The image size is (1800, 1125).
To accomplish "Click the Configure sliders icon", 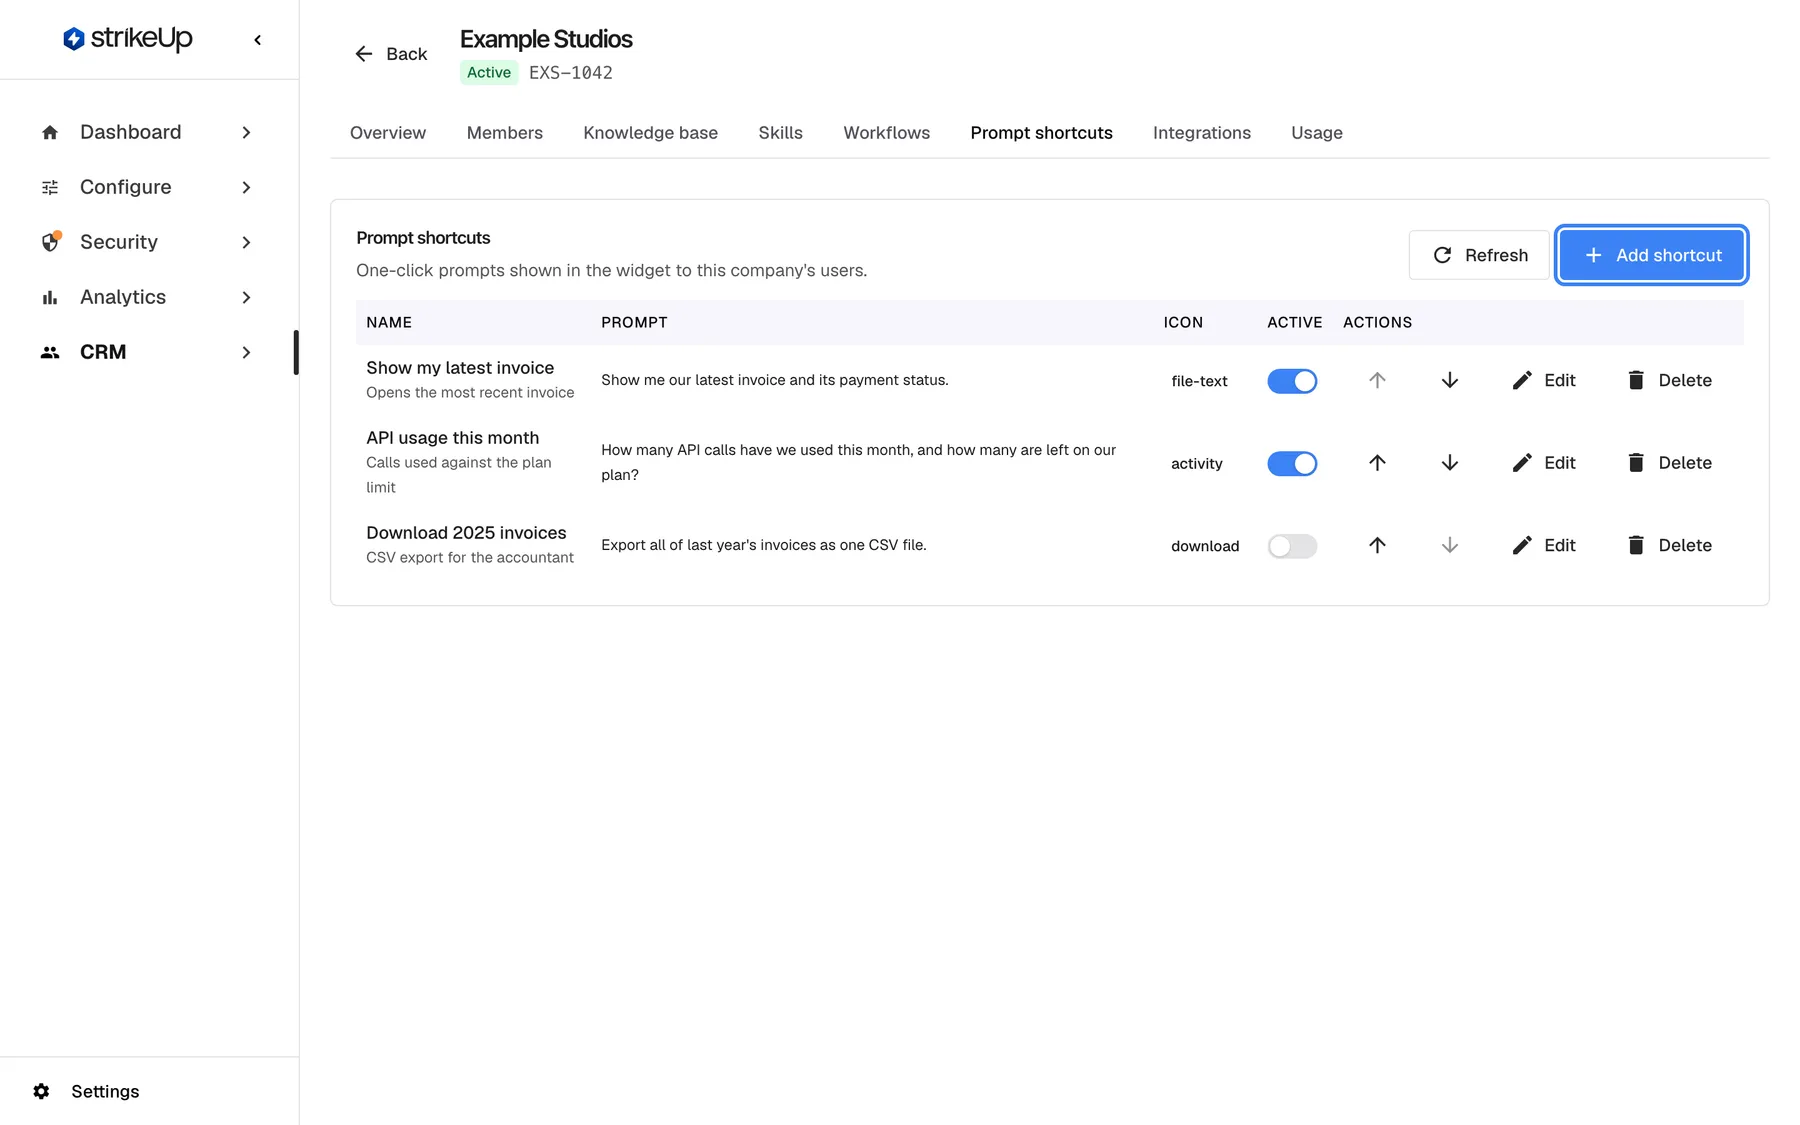I will pyautogui.click(x=50, y=187).
